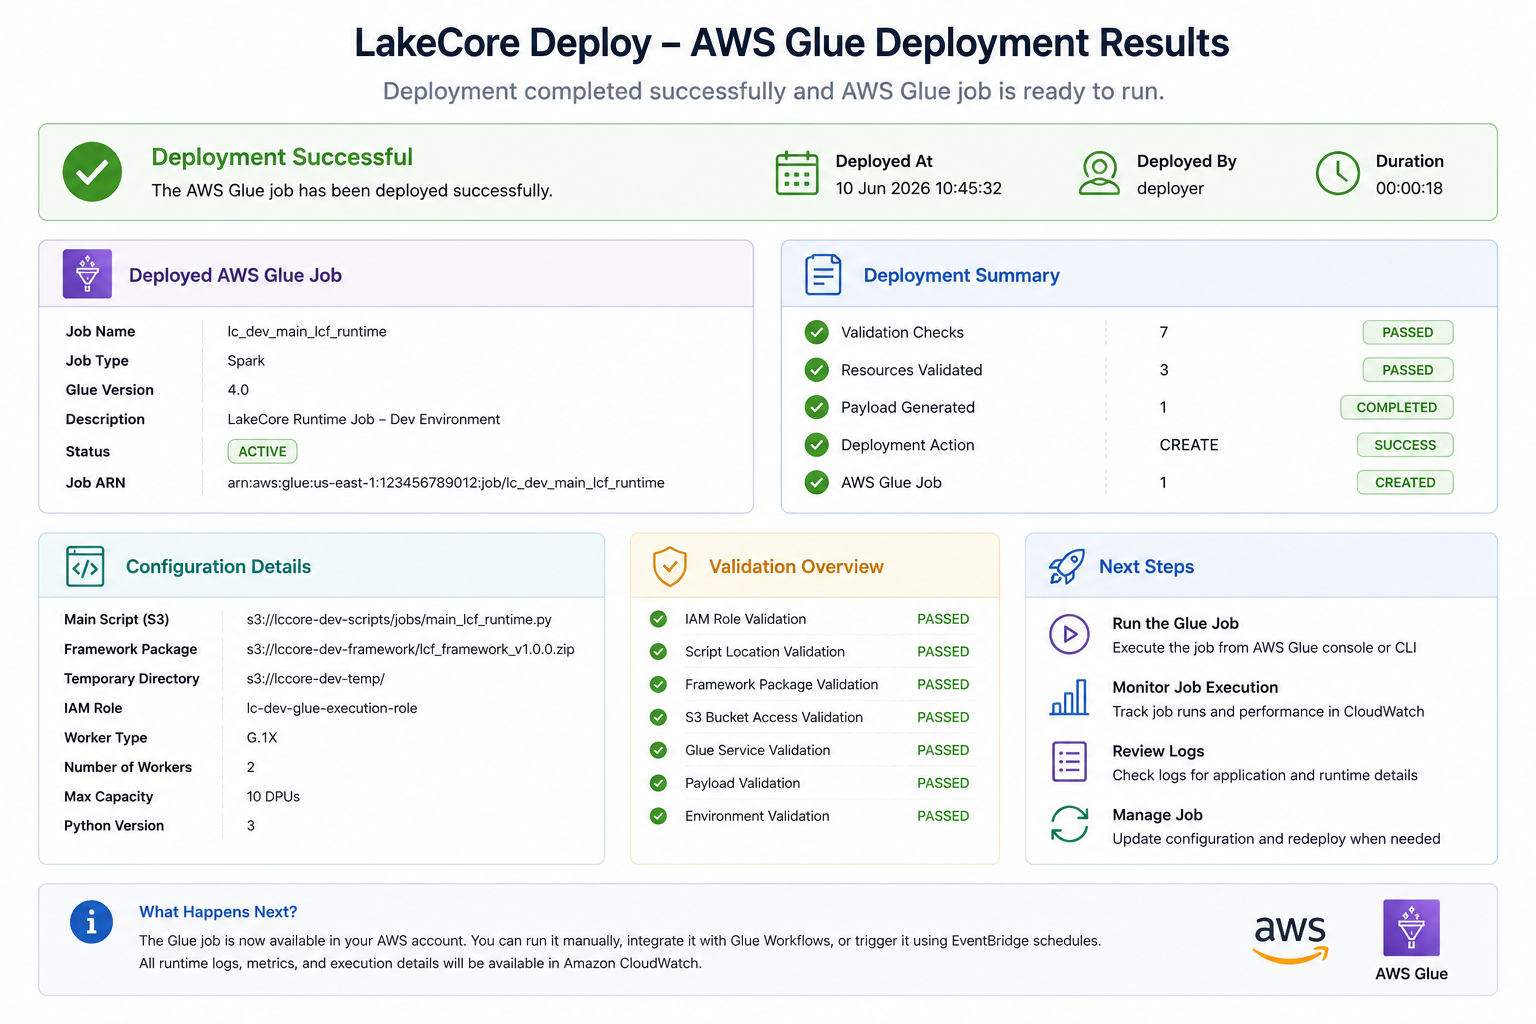The height and width of the screenshot is (1024, 1536).
Task: Select the Deployed By value deployer
Action: [1170, 189]
